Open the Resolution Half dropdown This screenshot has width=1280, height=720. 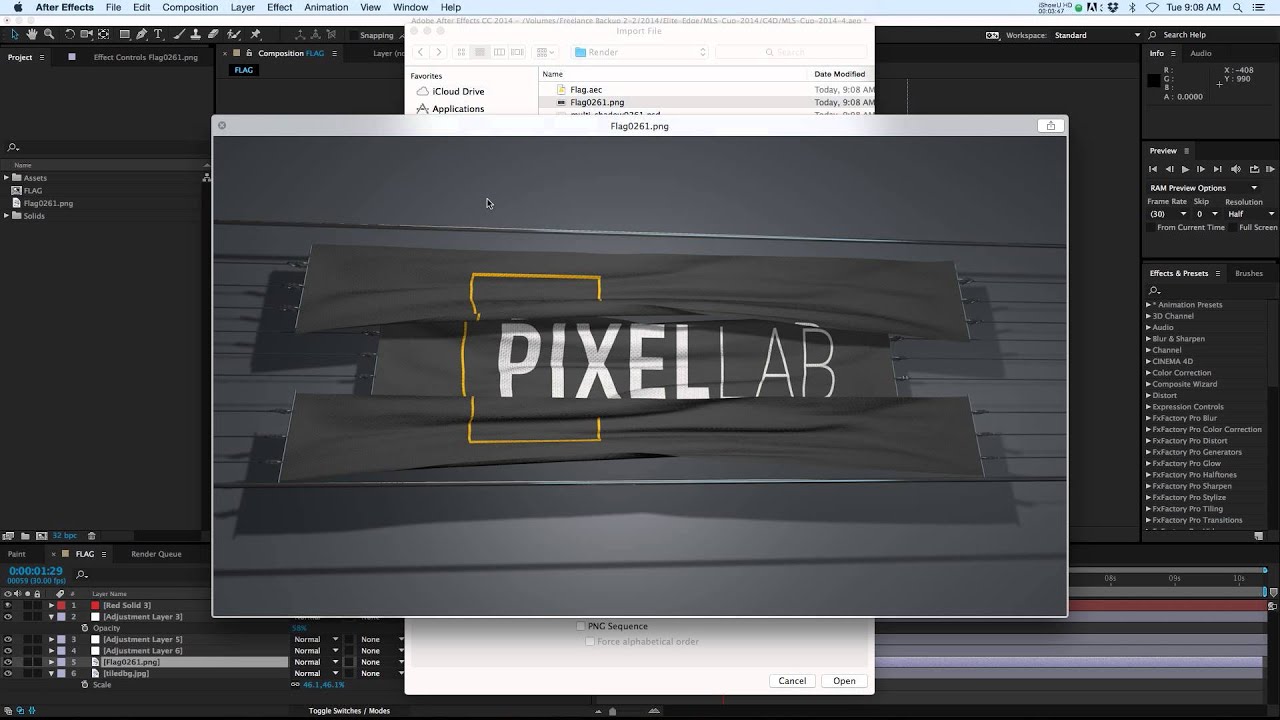[x=1250, y=214]
